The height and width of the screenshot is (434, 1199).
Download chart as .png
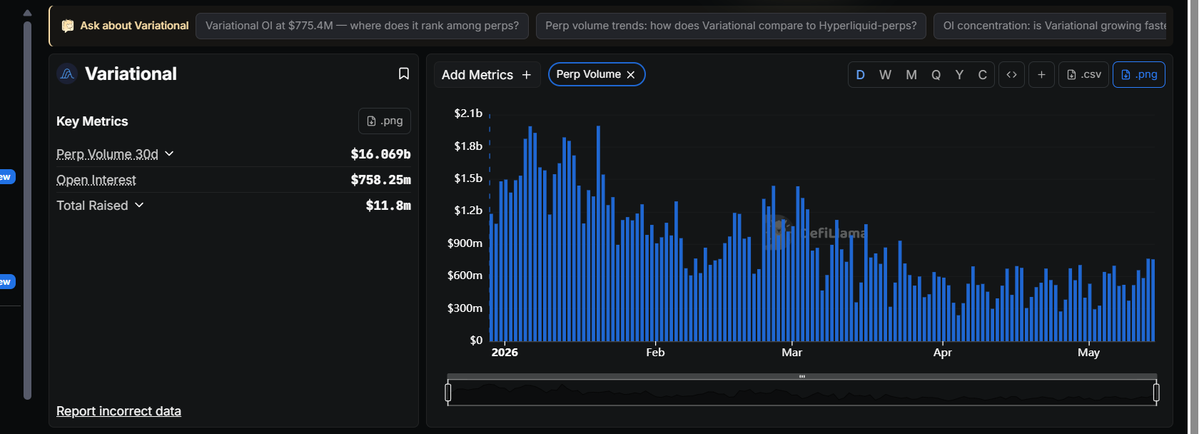tap(1139, 74)
